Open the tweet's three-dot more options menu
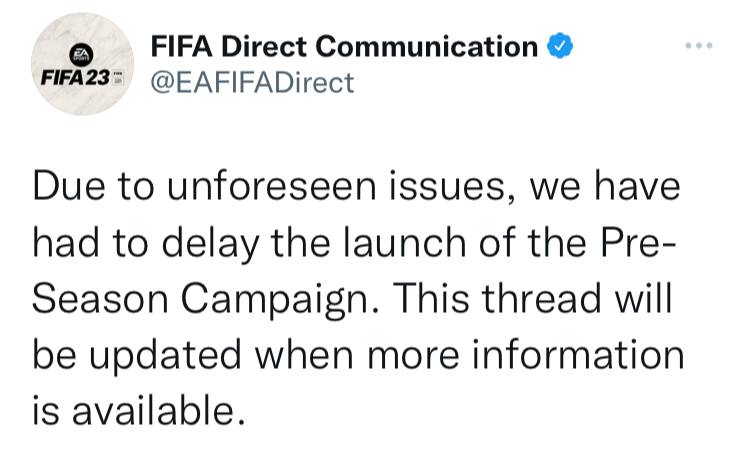Screen dimensions: 748x459 coord(698,47)
